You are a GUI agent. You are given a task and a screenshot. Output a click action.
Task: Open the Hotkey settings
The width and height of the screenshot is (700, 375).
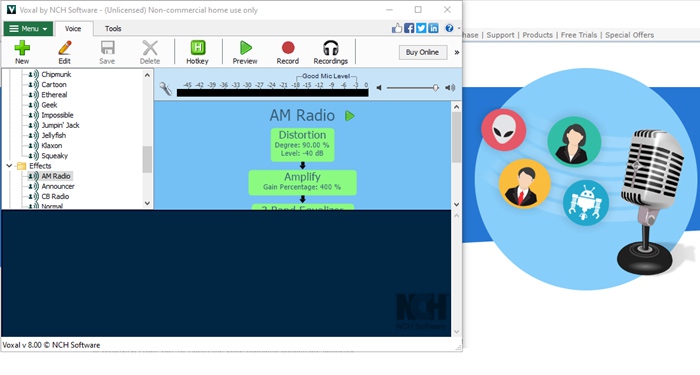point(197,52)
